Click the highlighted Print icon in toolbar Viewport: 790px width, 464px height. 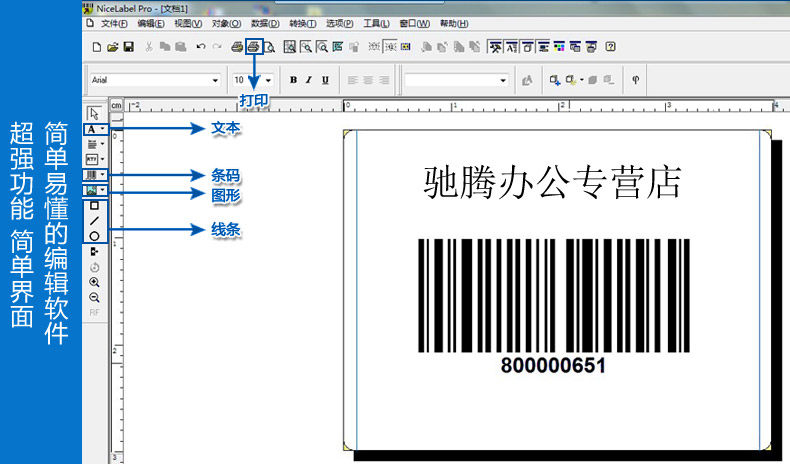click(x=253, y=47)
